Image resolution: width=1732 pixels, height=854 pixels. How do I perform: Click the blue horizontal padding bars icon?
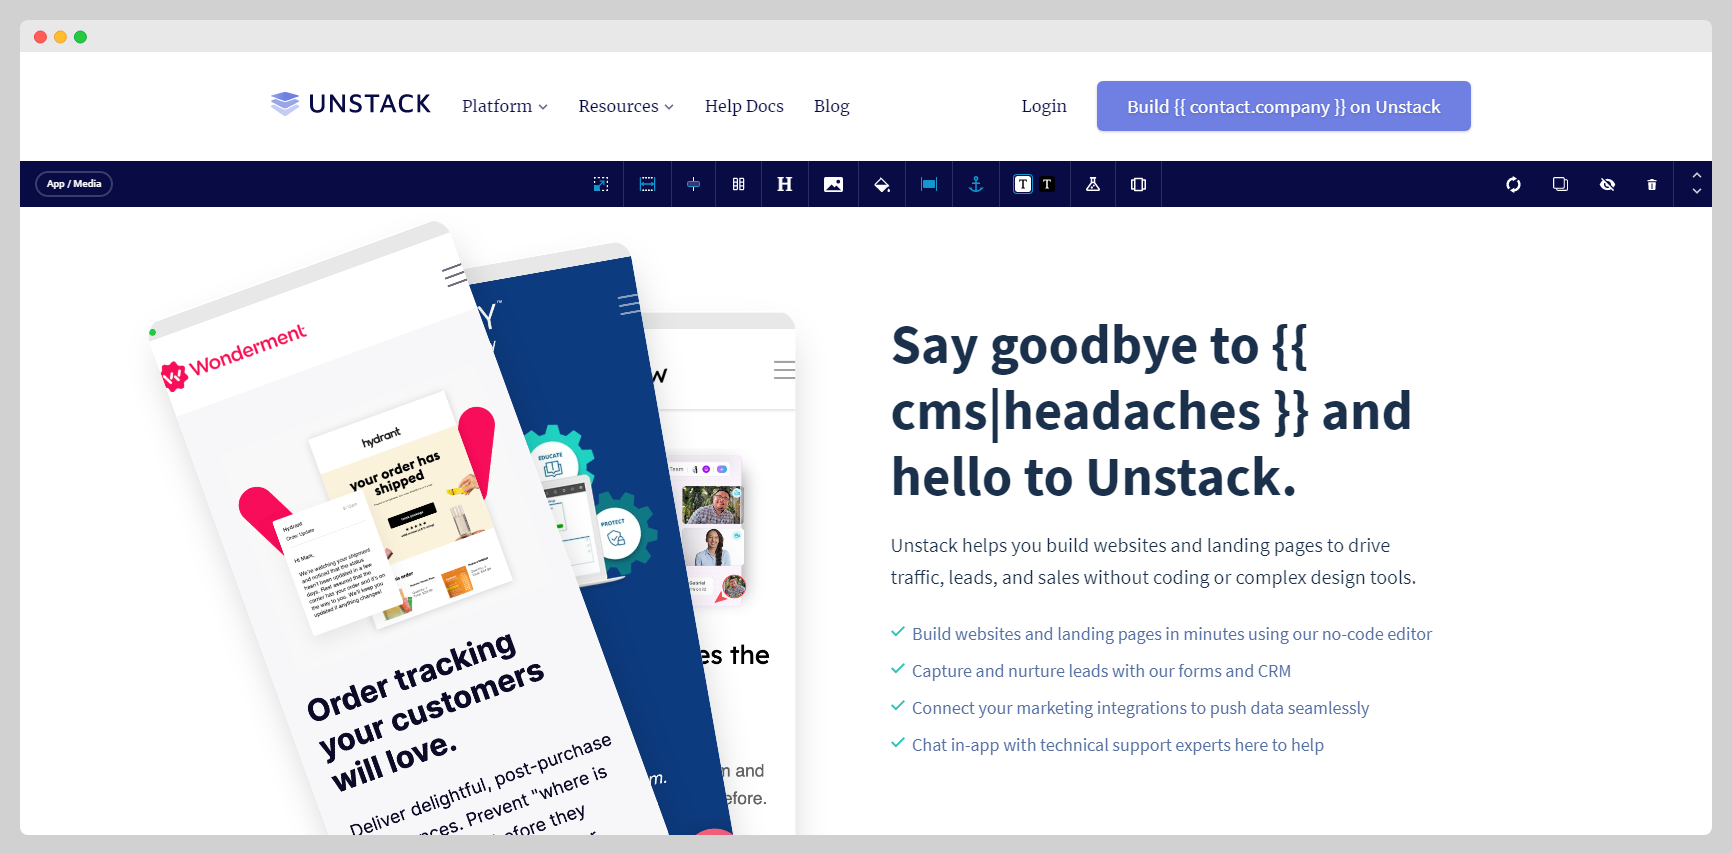(x=929, y=184)
